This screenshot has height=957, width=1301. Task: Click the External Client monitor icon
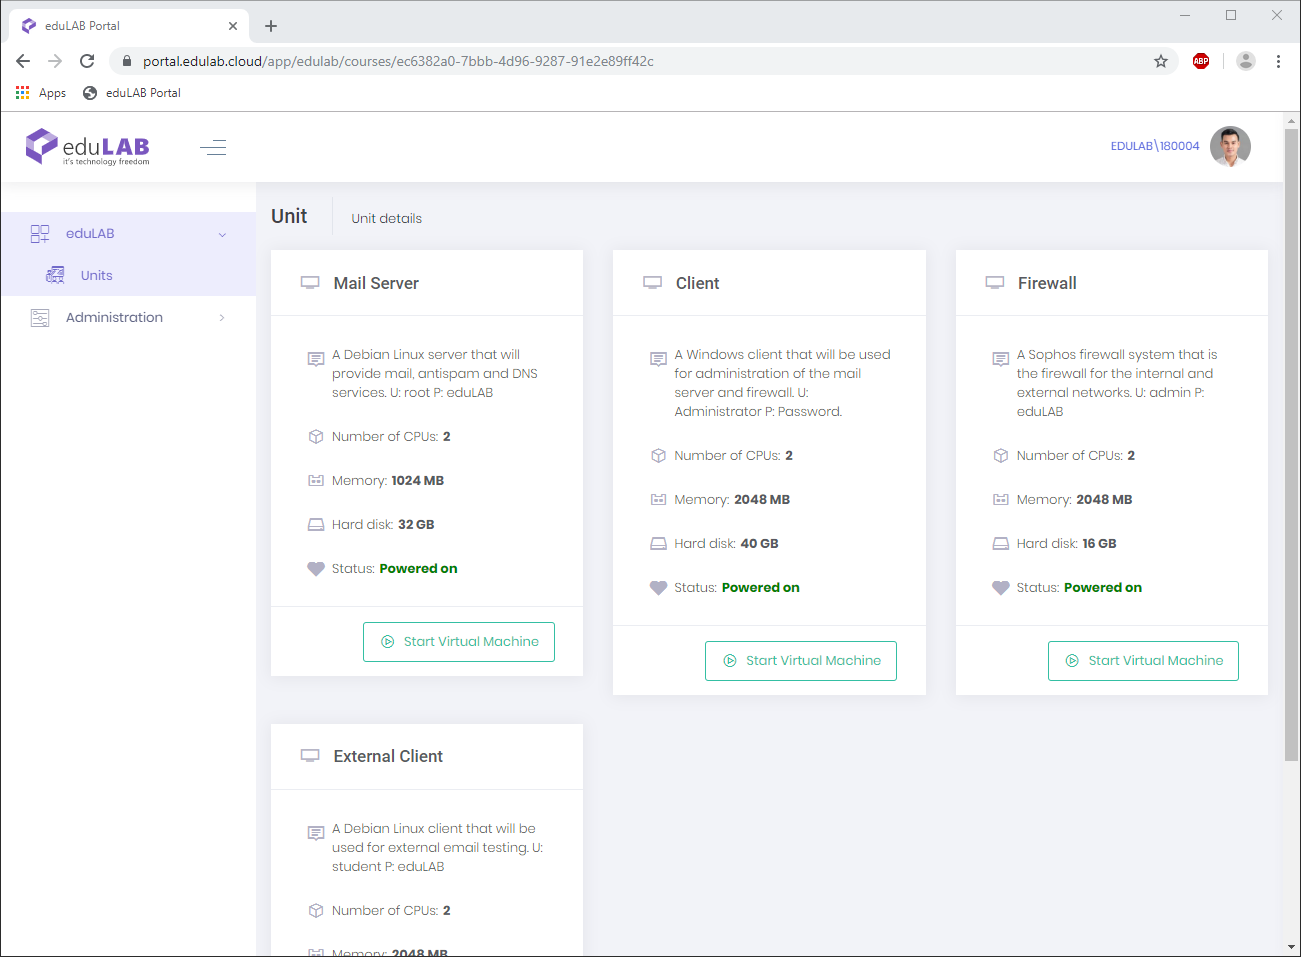pyautogui.click(x=310, y=756)
